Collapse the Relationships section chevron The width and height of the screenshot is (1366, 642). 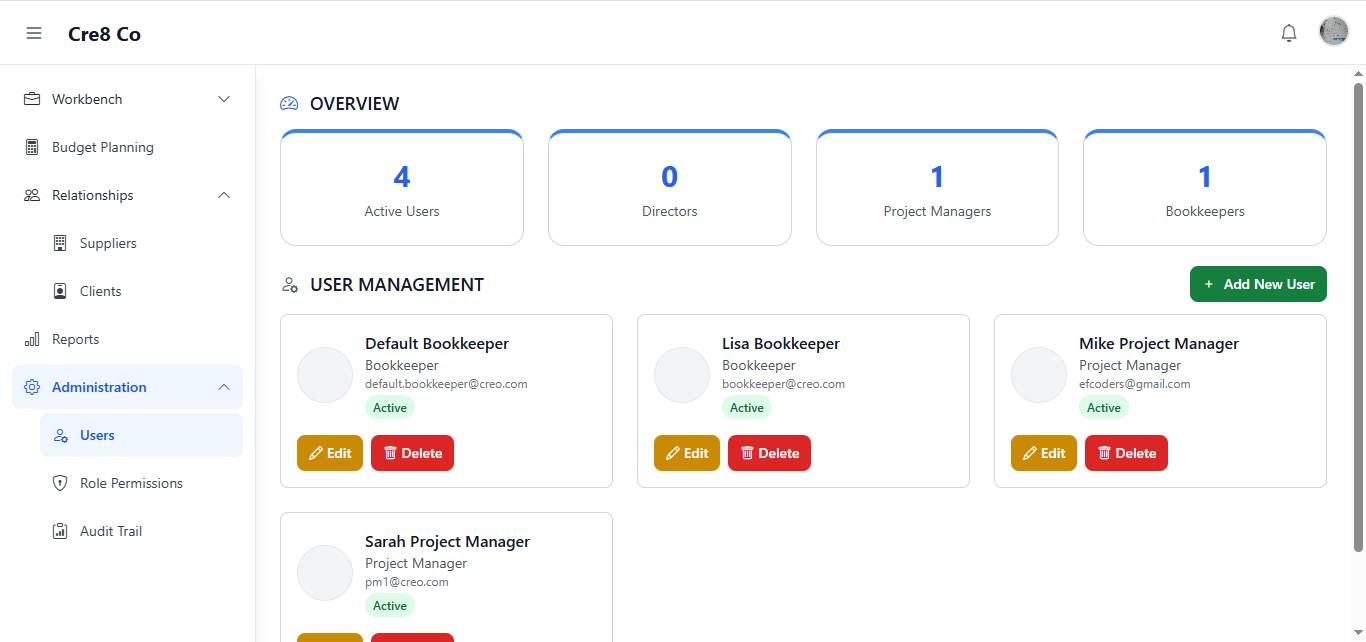[224, 195]
